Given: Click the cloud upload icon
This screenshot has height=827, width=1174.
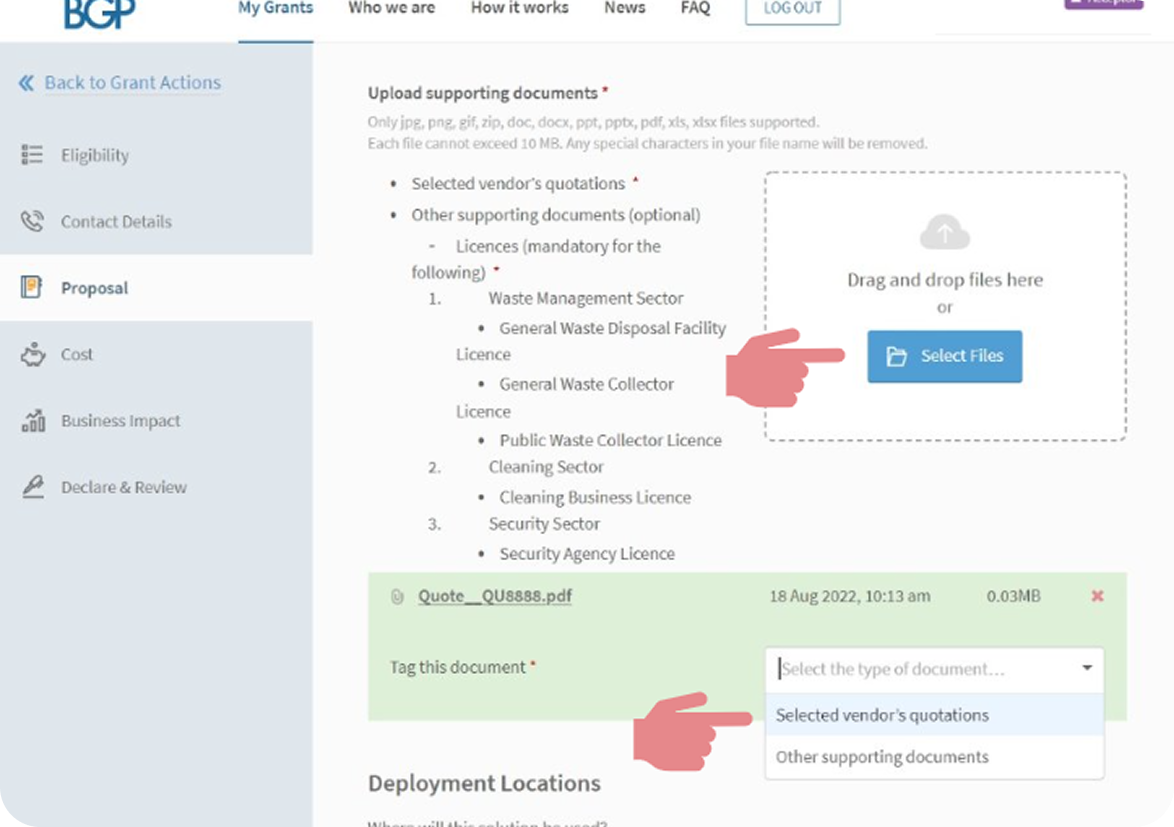Looking at the screenshot, I should (x=944, y=234).
